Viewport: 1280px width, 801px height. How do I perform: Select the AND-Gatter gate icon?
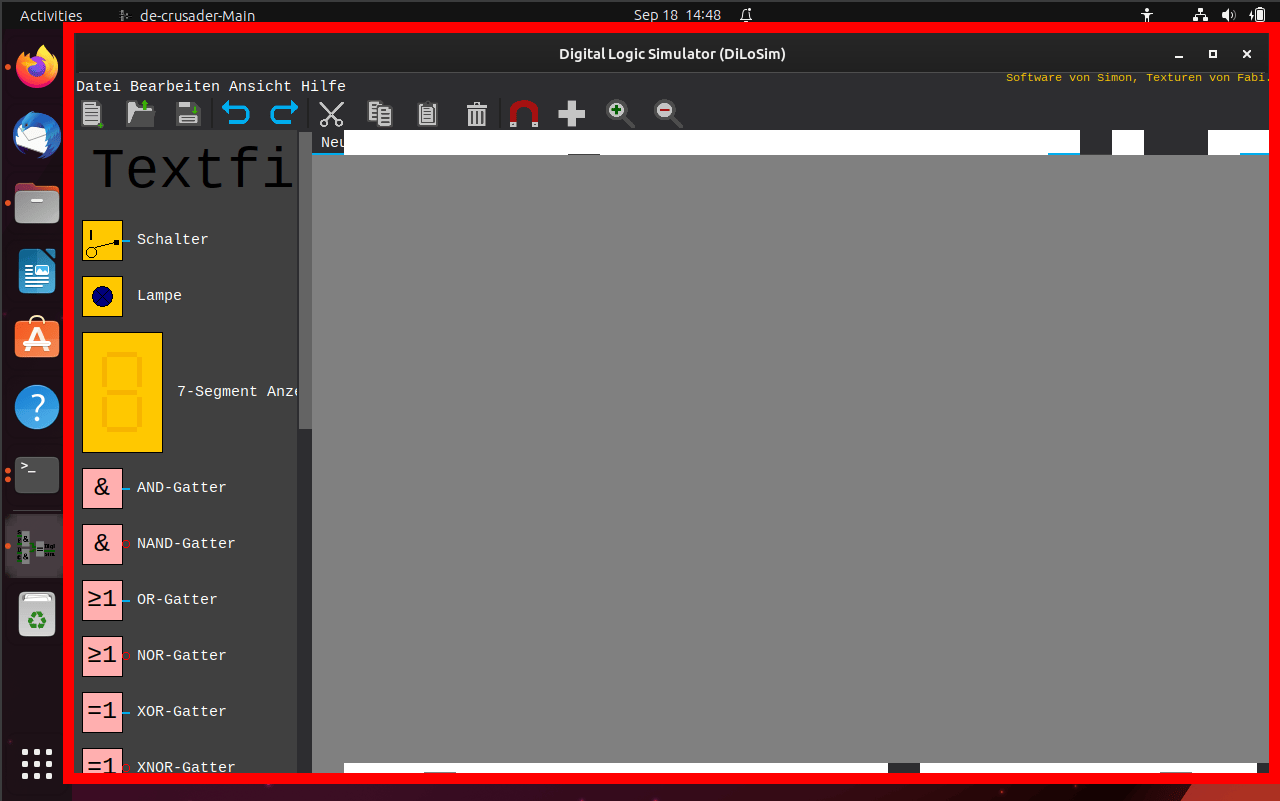(102, 489)
